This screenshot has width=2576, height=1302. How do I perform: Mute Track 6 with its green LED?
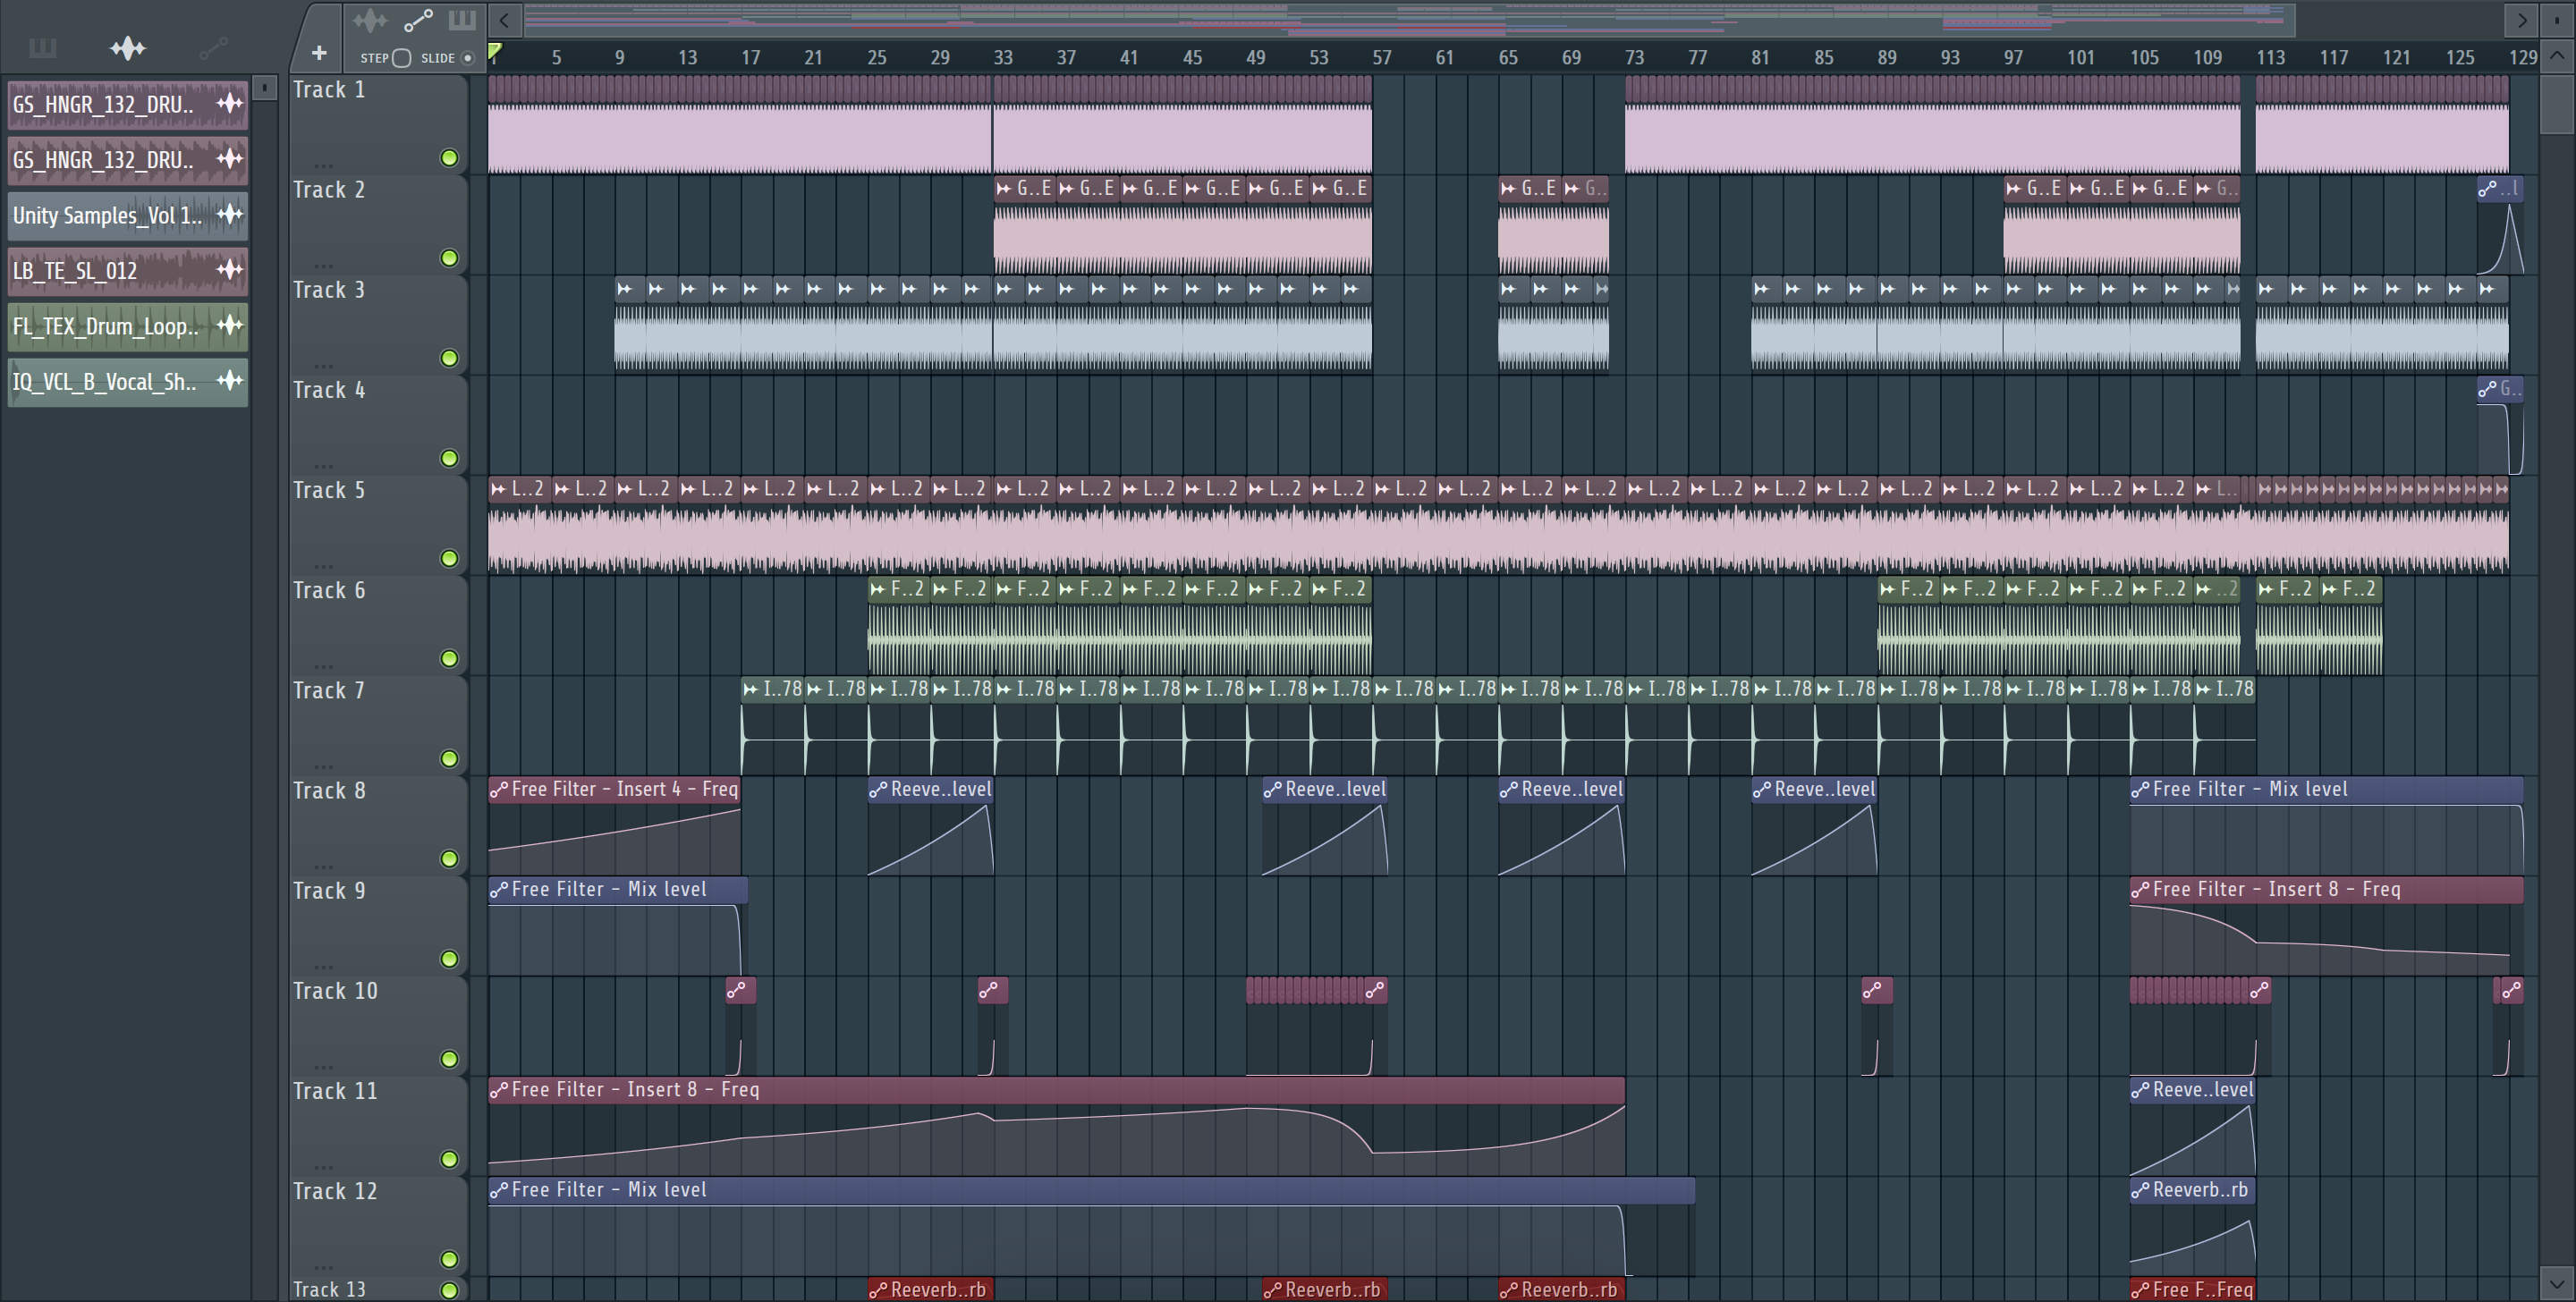coord(449,658)
